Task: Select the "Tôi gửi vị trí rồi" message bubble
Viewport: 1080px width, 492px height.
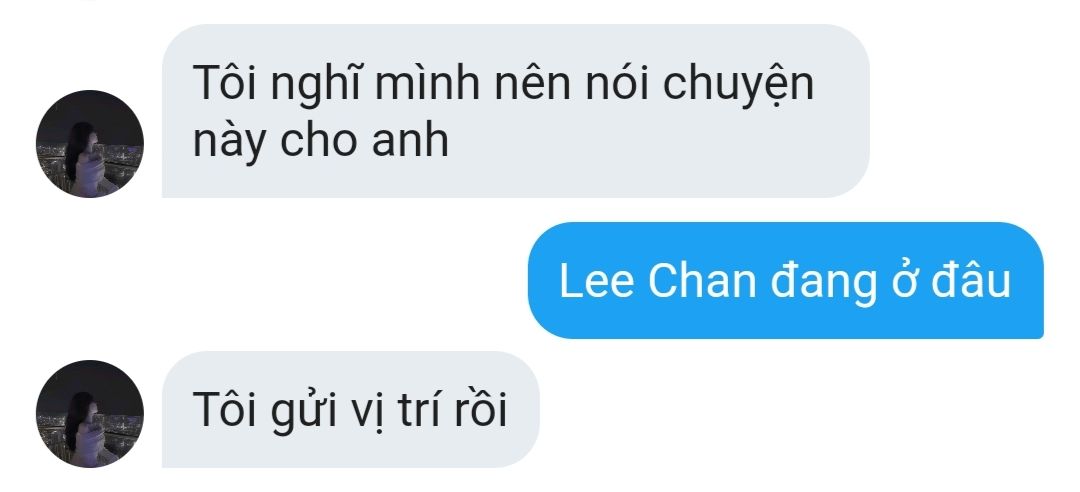Action: click(x=351, y=409)
